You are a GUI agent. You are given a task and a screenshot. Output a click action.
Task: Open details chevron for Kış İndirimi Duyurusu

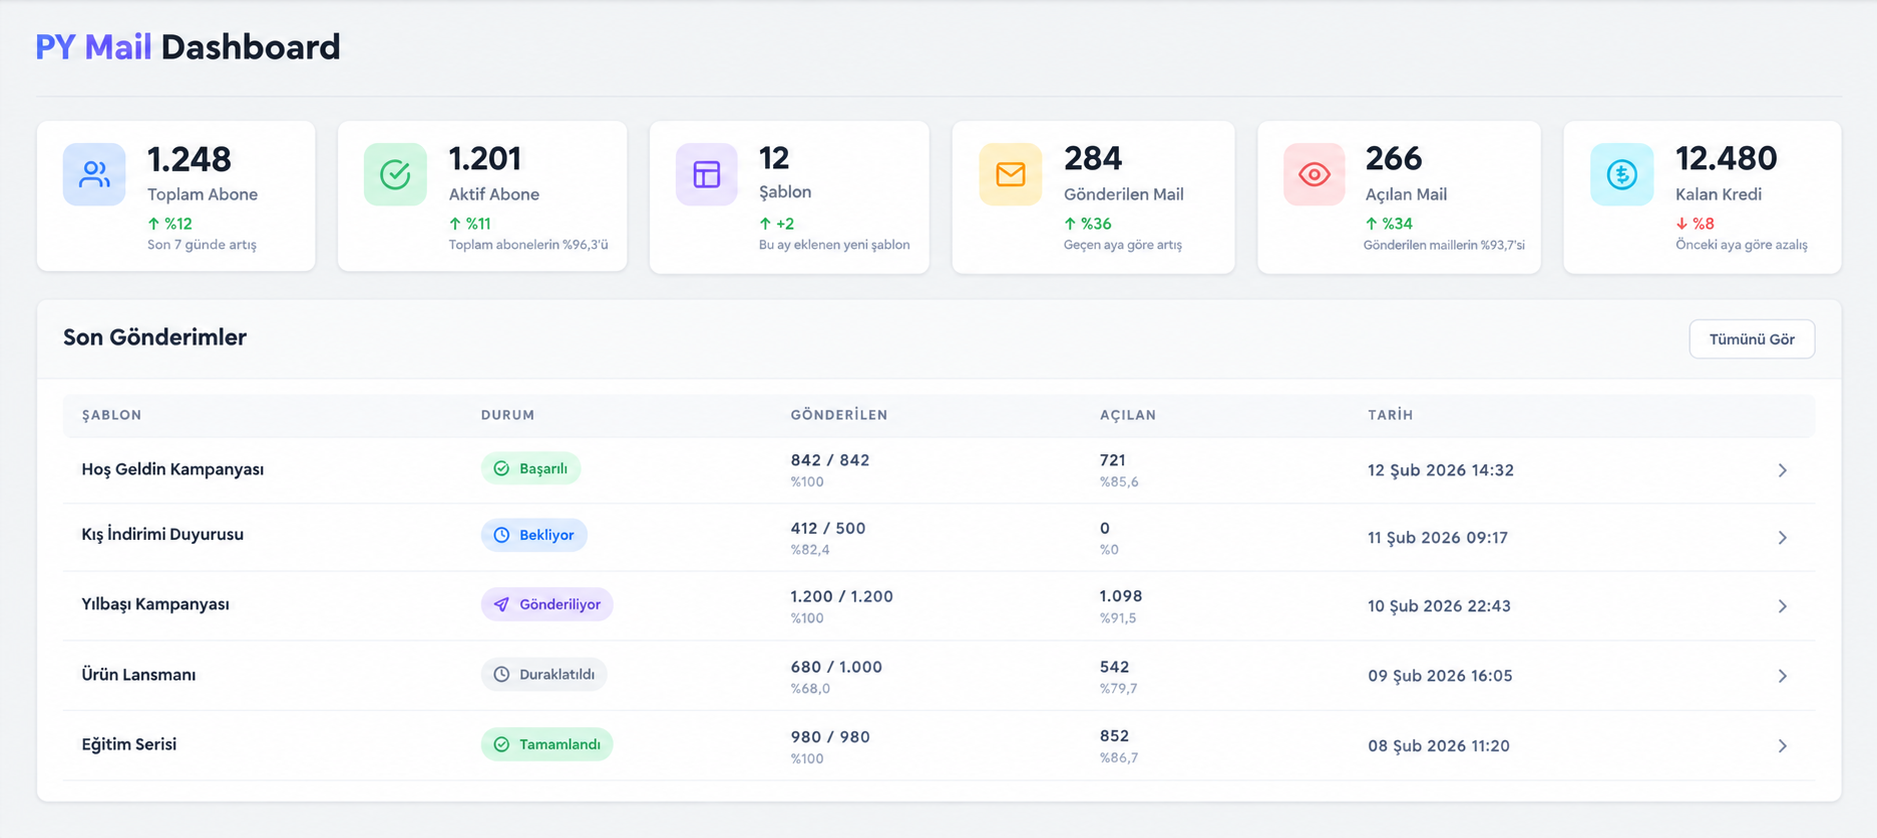[1782, 538]
